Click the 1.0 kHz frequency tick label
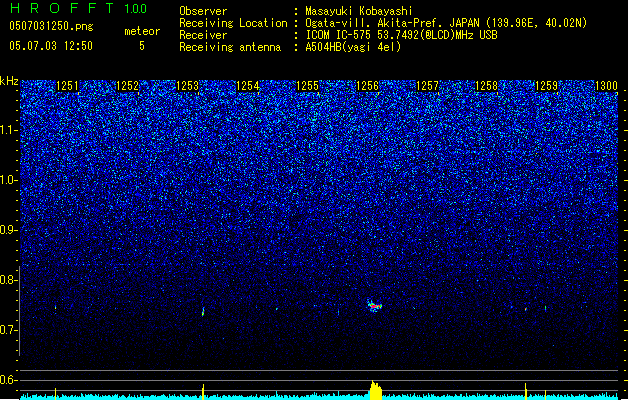 click(x=9, y=180)
